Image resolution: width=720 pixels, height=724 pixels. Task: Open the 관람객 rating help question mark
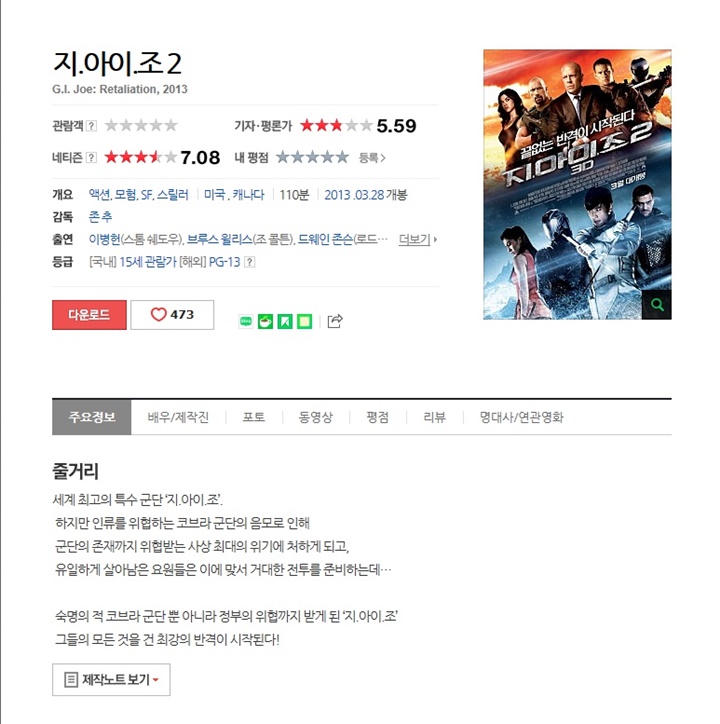[91, 126]
